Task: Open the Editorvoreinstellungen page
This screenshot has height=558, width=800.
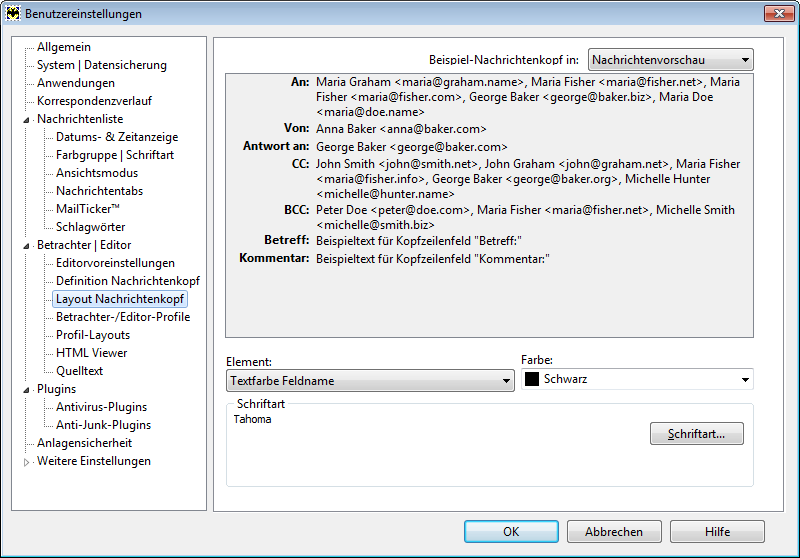Action: 115,263
